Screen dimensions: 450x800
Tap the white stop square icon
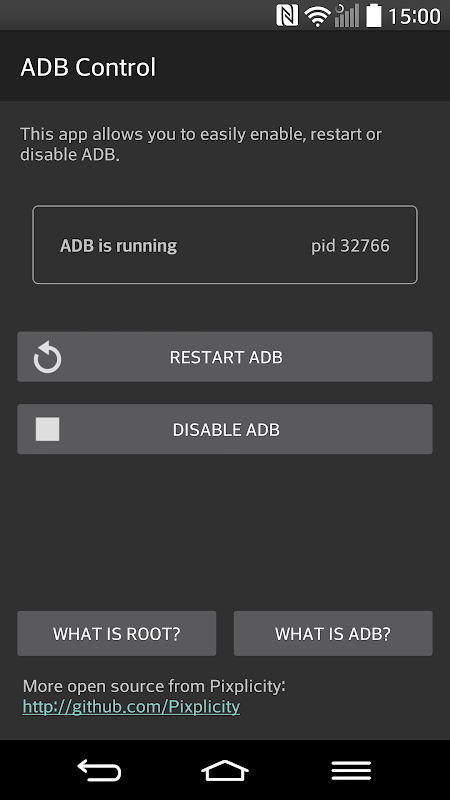coord(47,429)
